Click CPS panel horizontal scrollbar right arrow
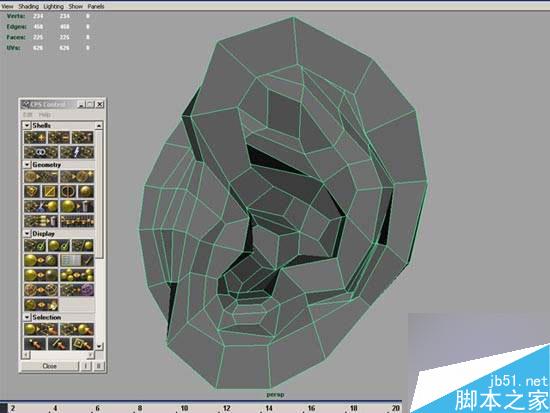Viewport: 550px width, 413px height. coord(90,355)
